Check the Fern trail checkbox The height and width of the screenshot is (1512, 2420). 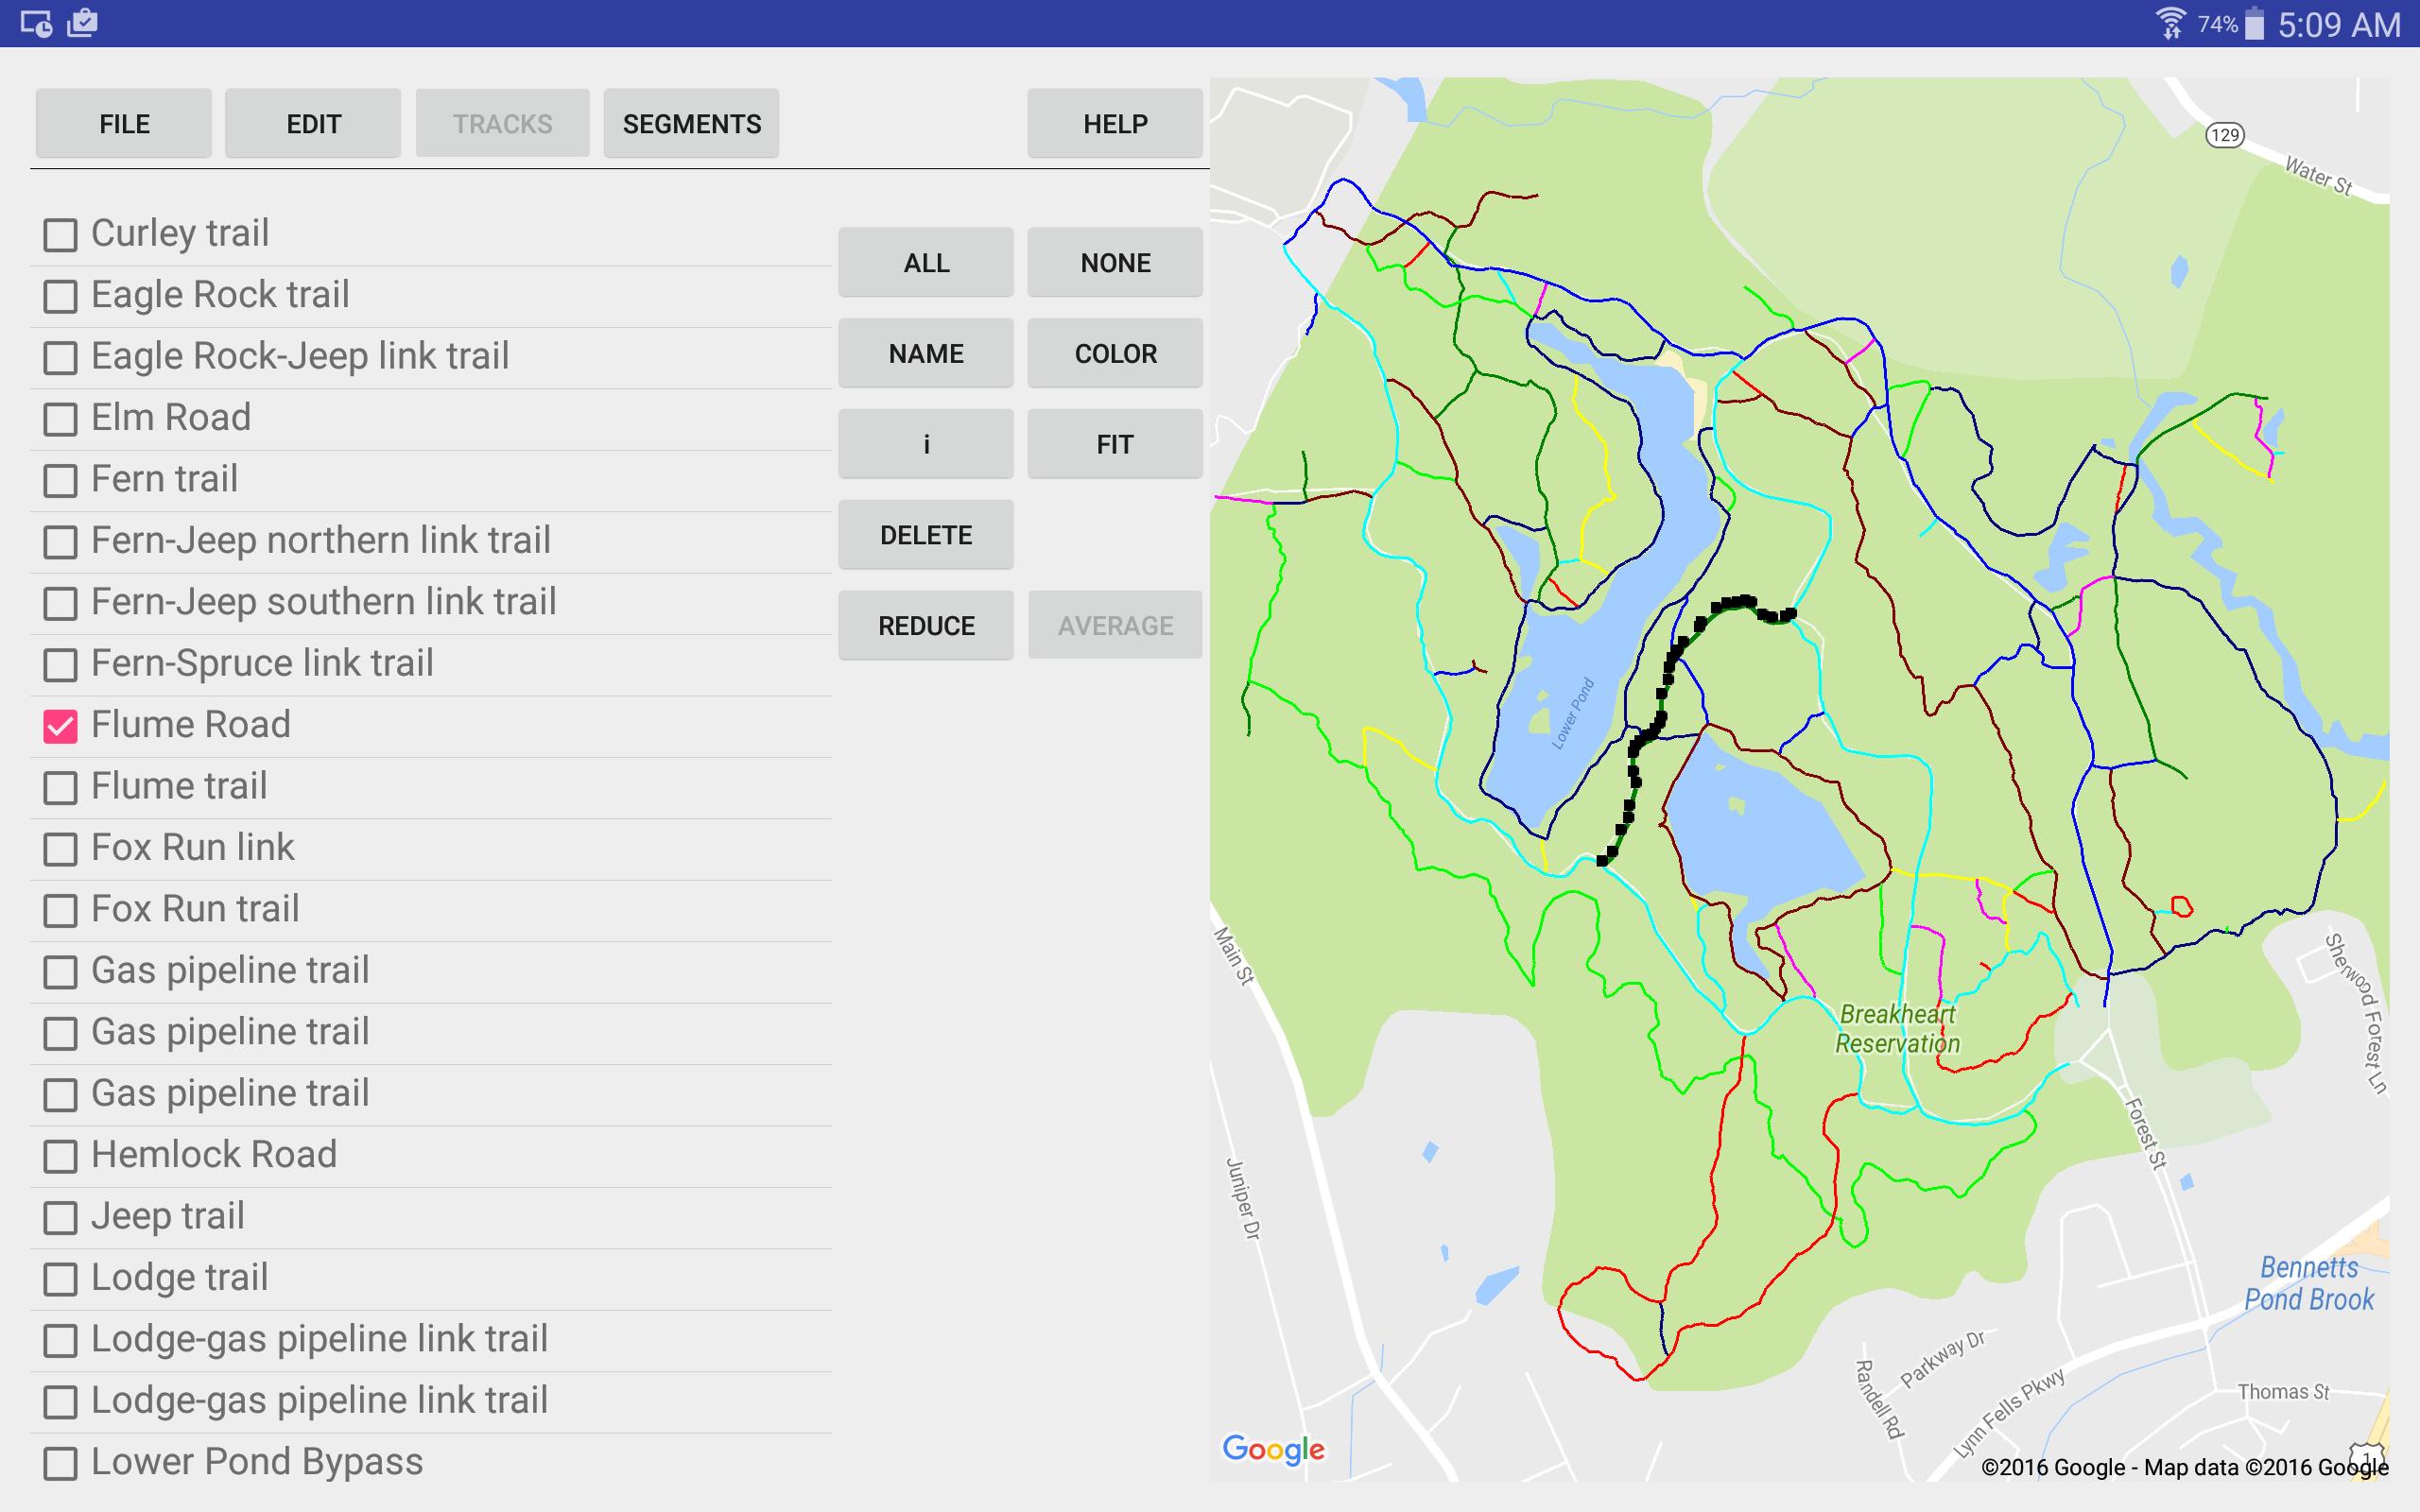(60, 480)
